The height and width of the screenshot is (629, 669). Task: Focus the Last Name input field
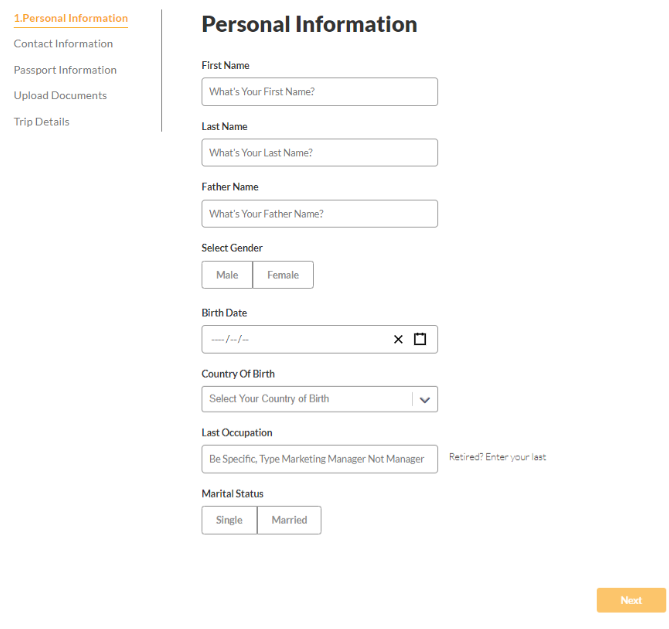[x=320, y=152]
